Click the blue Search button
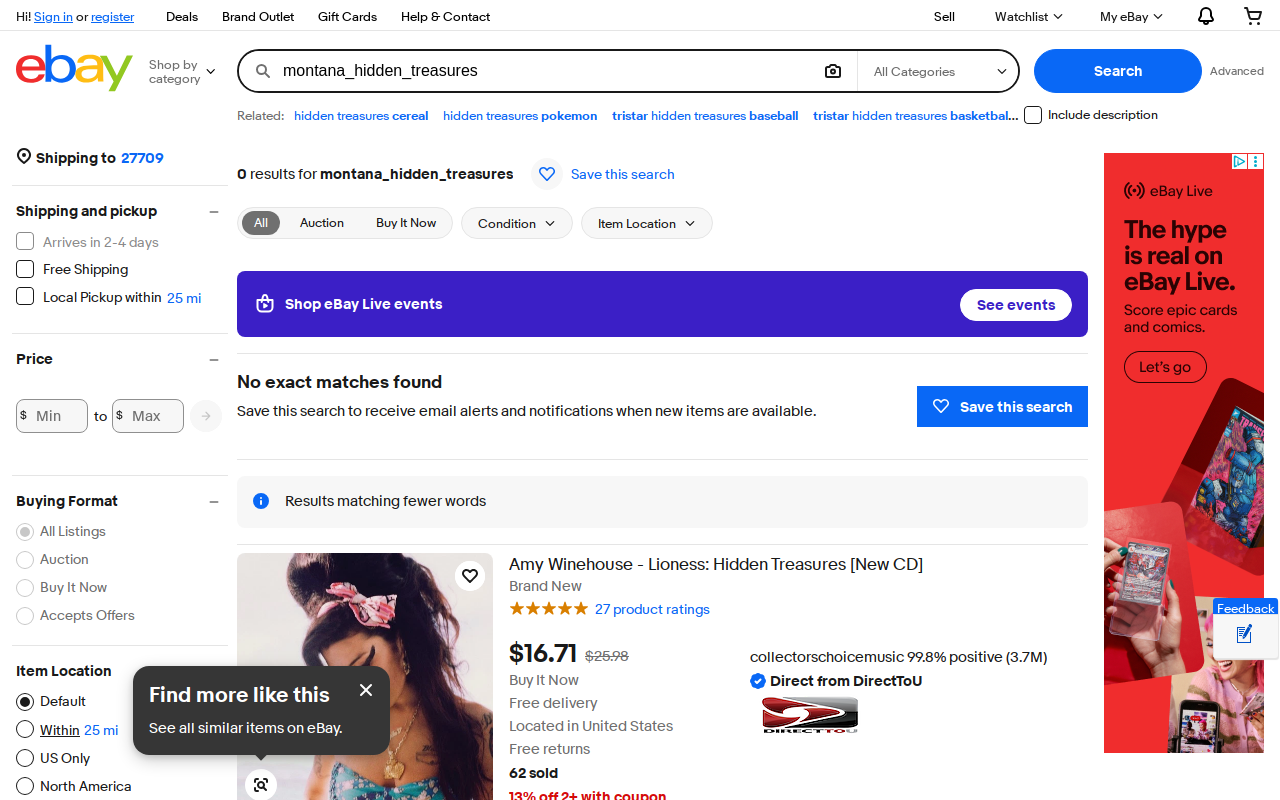Screen dimensions: 1280x800 [1117, 71]
